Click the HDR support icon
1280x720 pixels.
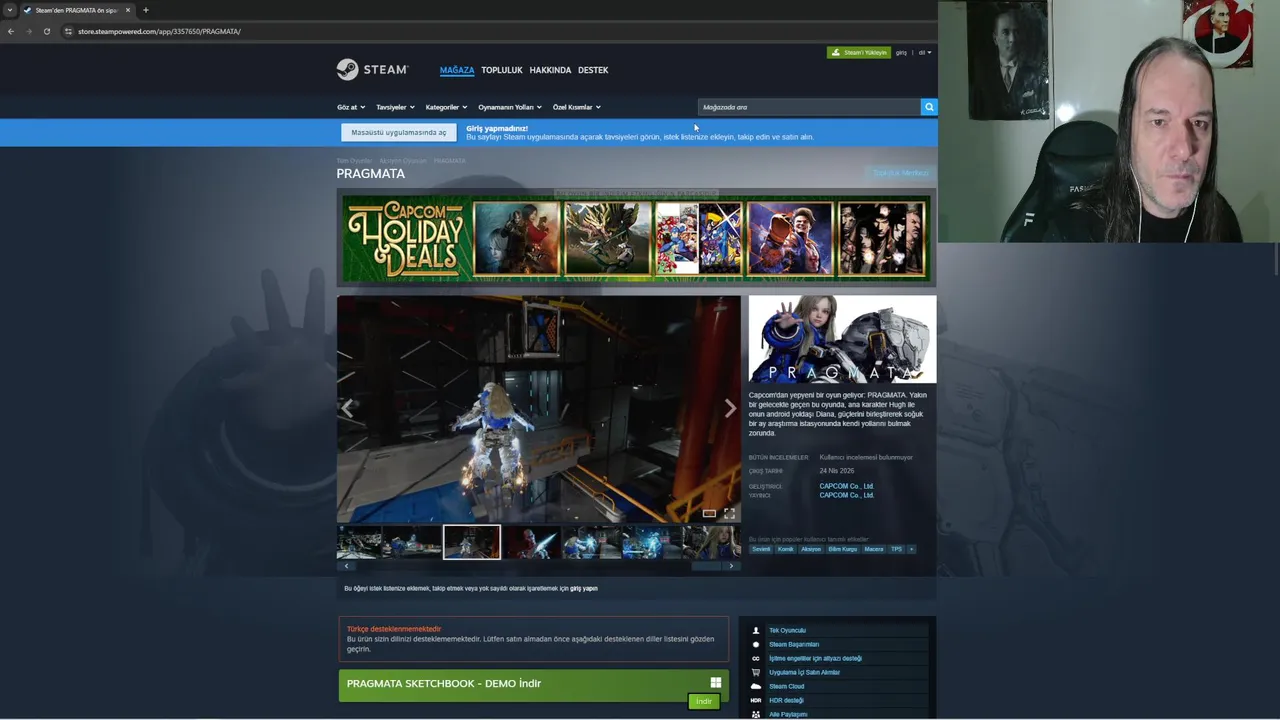pyautogui.click(x=756, y=700)
